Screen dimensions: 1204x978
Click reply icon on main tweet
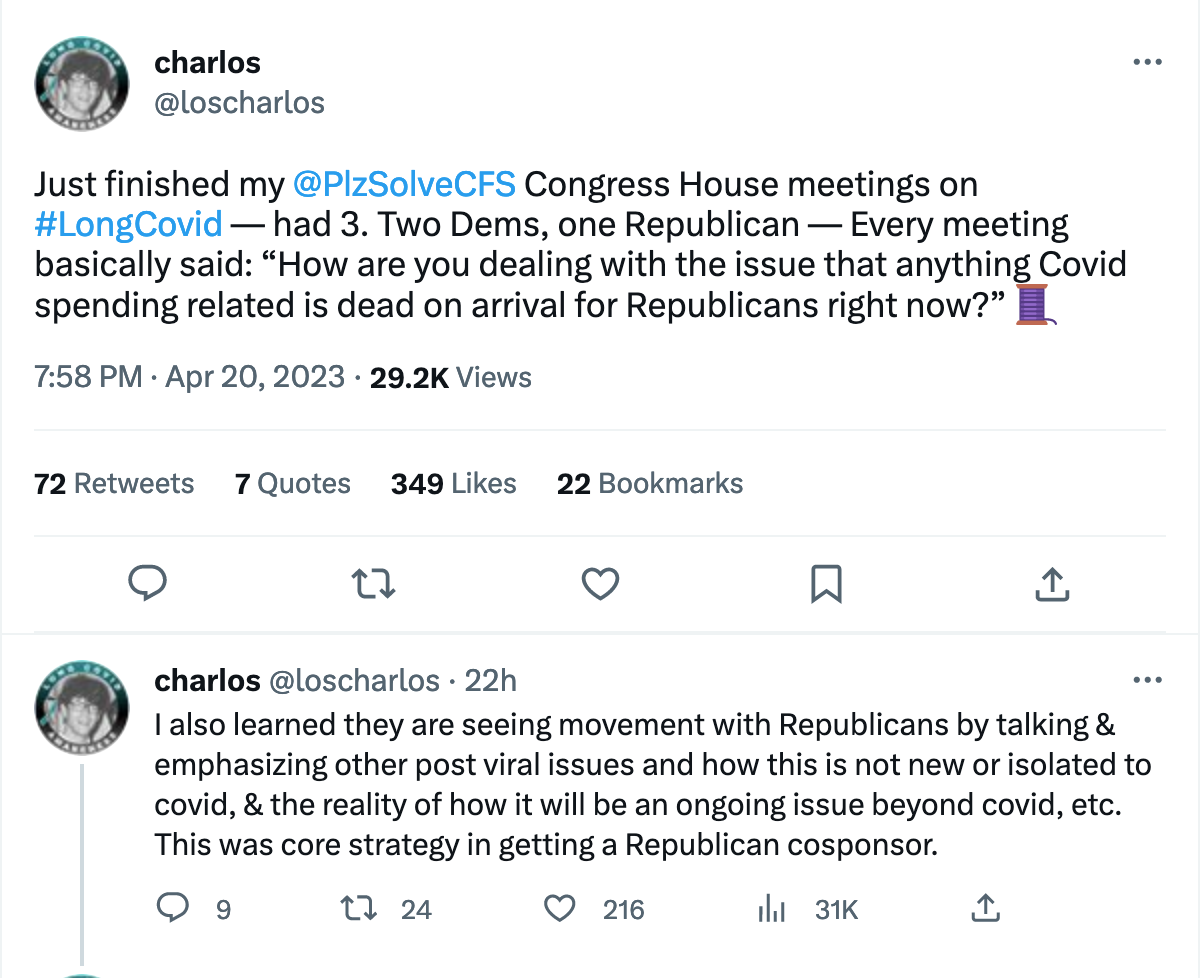pos(148,582)
